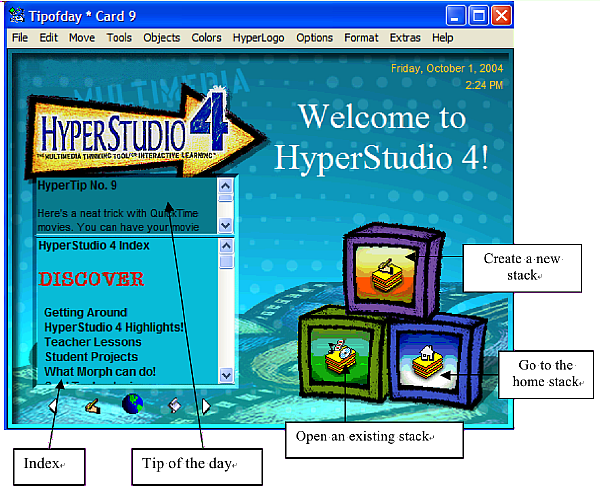Click the HyperStudio 4 Index heading
The width and height of the screenshot is (600, 486).
tap(94, 245)
